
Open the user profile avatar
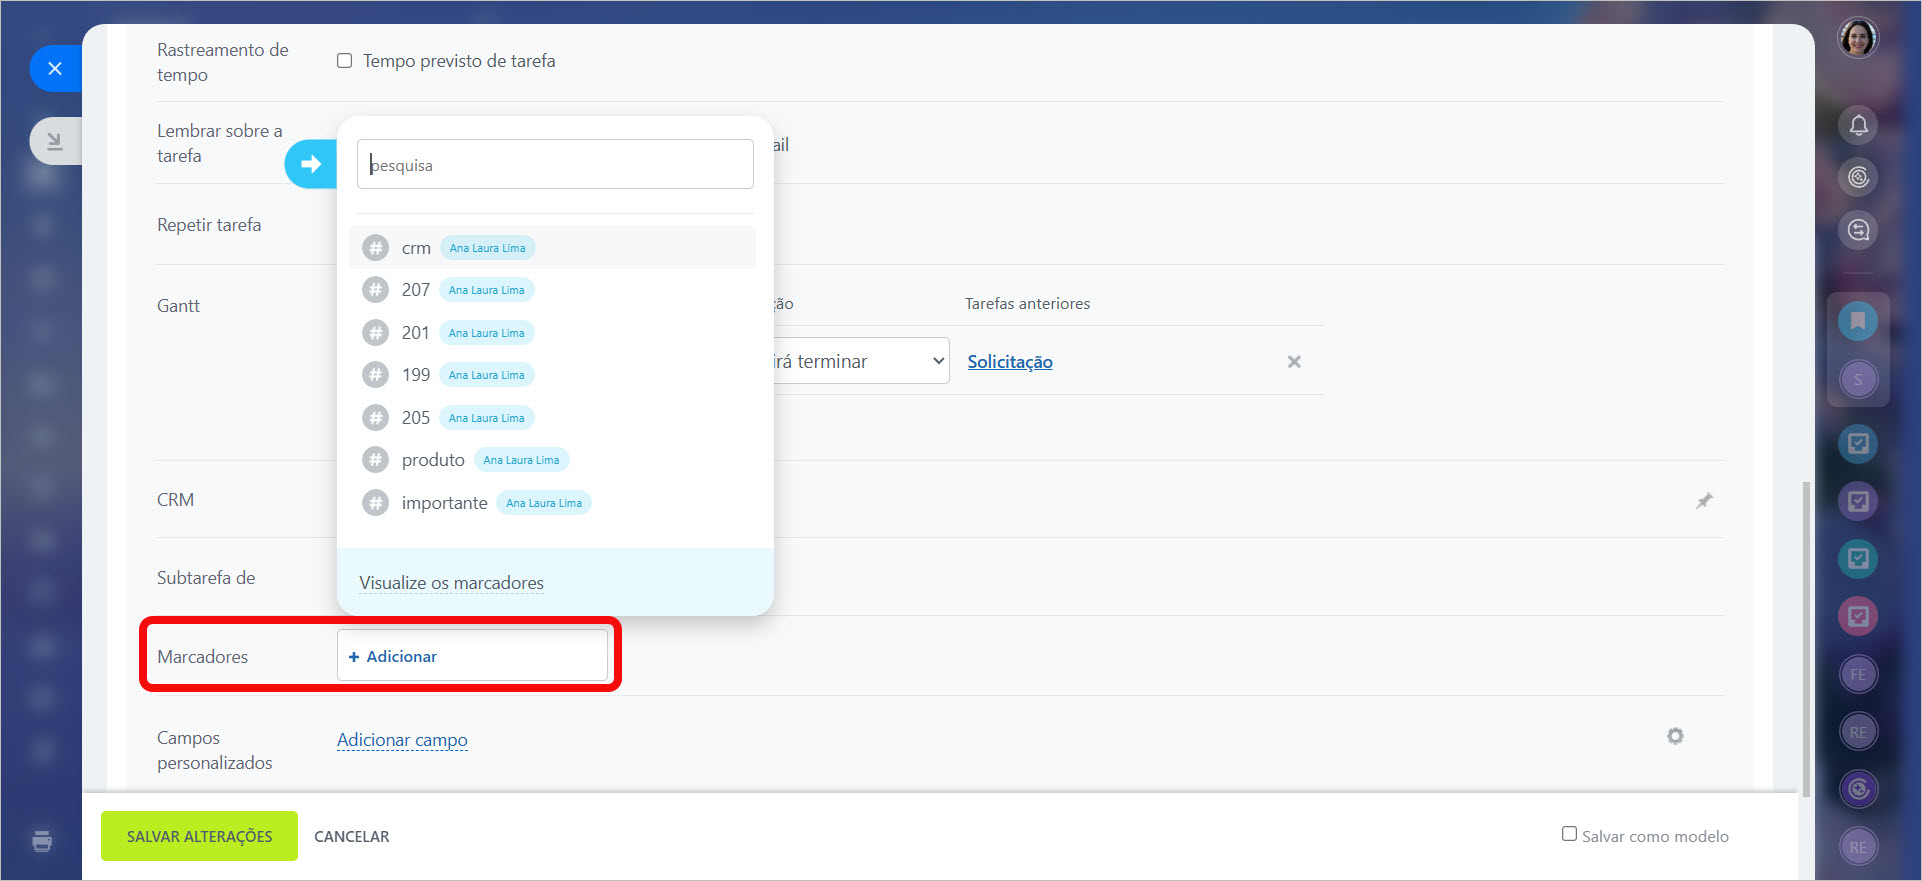tap(1858, 38)
